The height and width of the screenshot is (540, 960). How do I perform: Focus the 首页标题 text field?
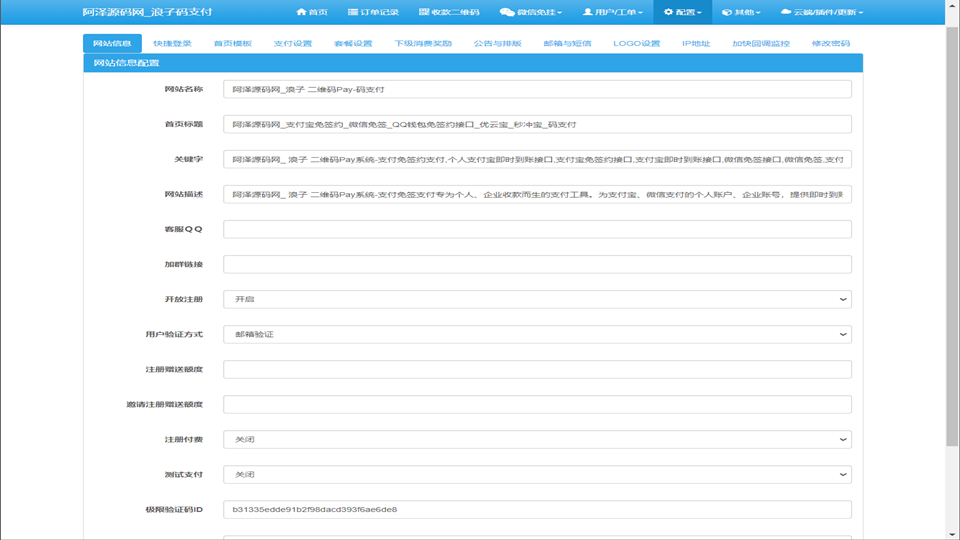point(537,124)
